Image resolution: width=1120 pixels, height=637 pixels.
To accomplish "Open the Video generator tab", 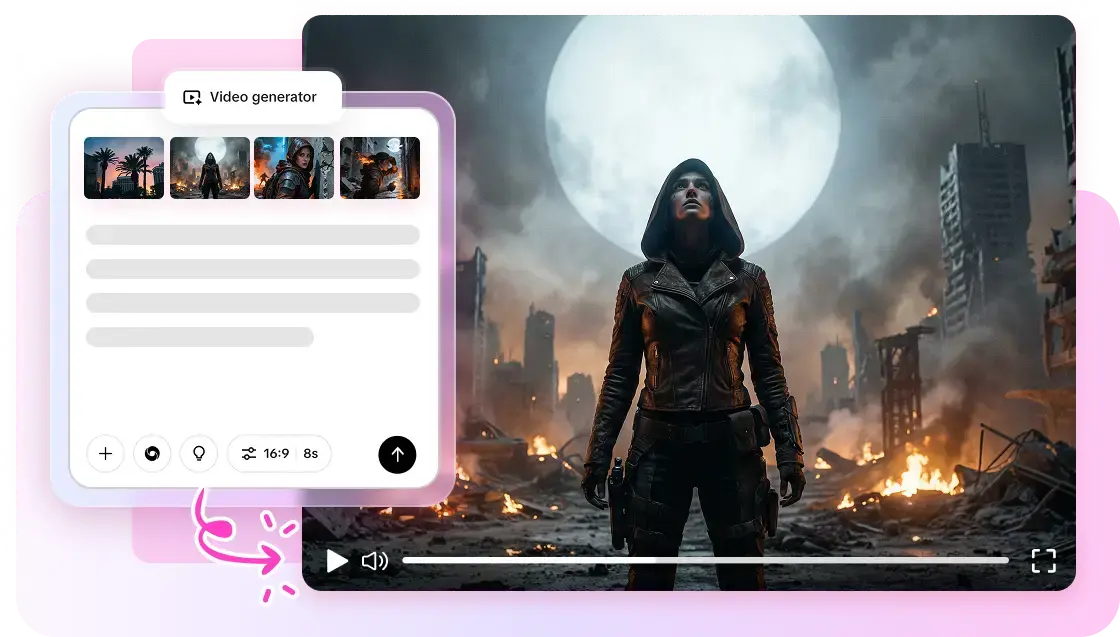I will tap(253, 97).
